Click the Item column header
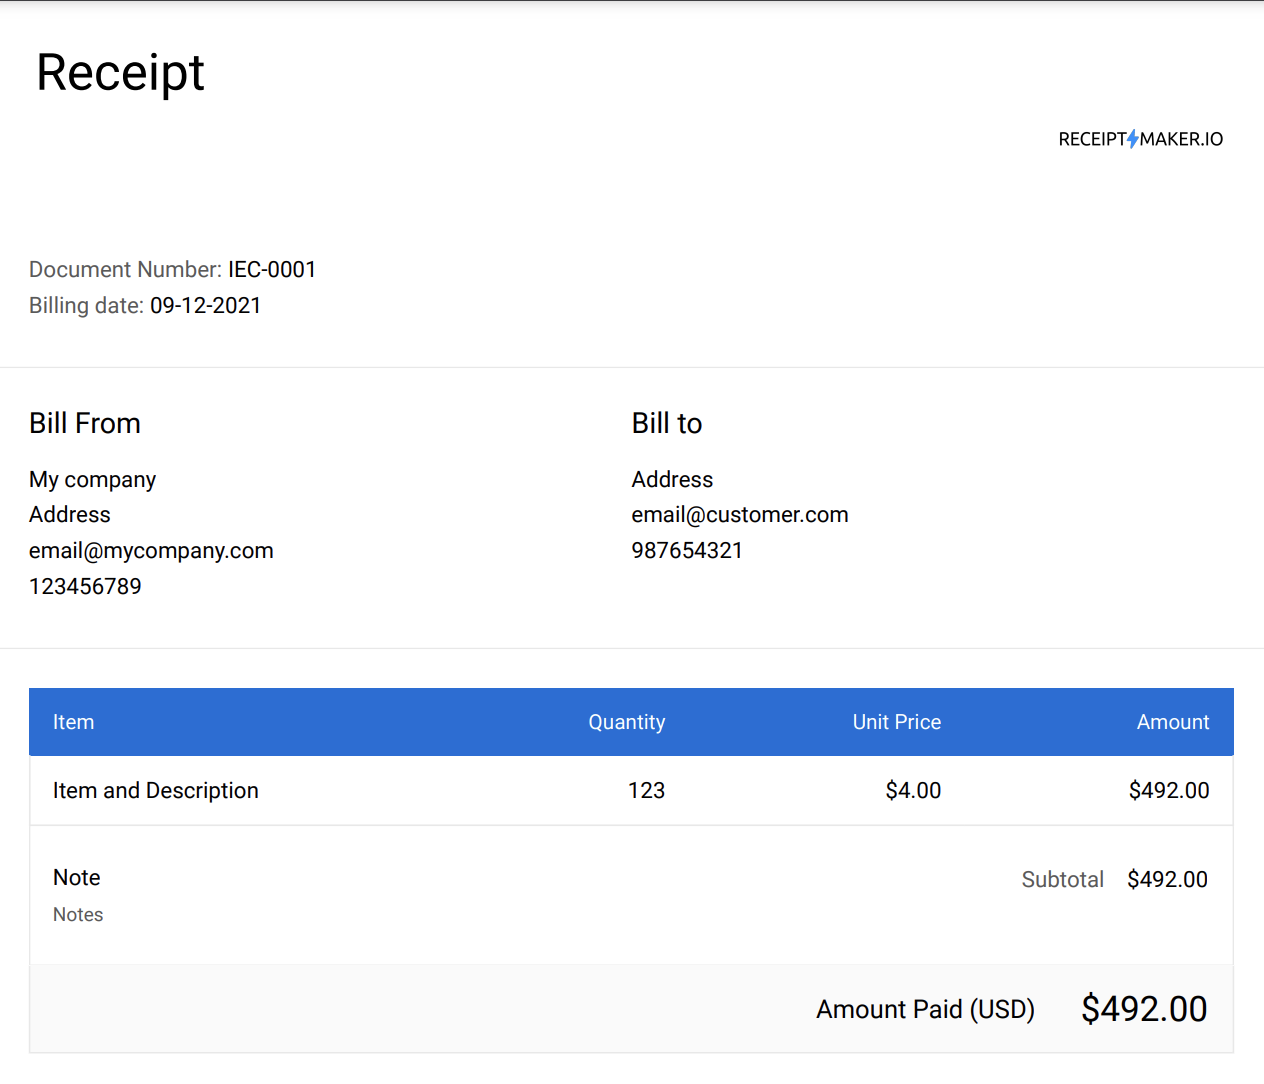The height and width of the screenshot is (1084, 1264). pos(73,722)
